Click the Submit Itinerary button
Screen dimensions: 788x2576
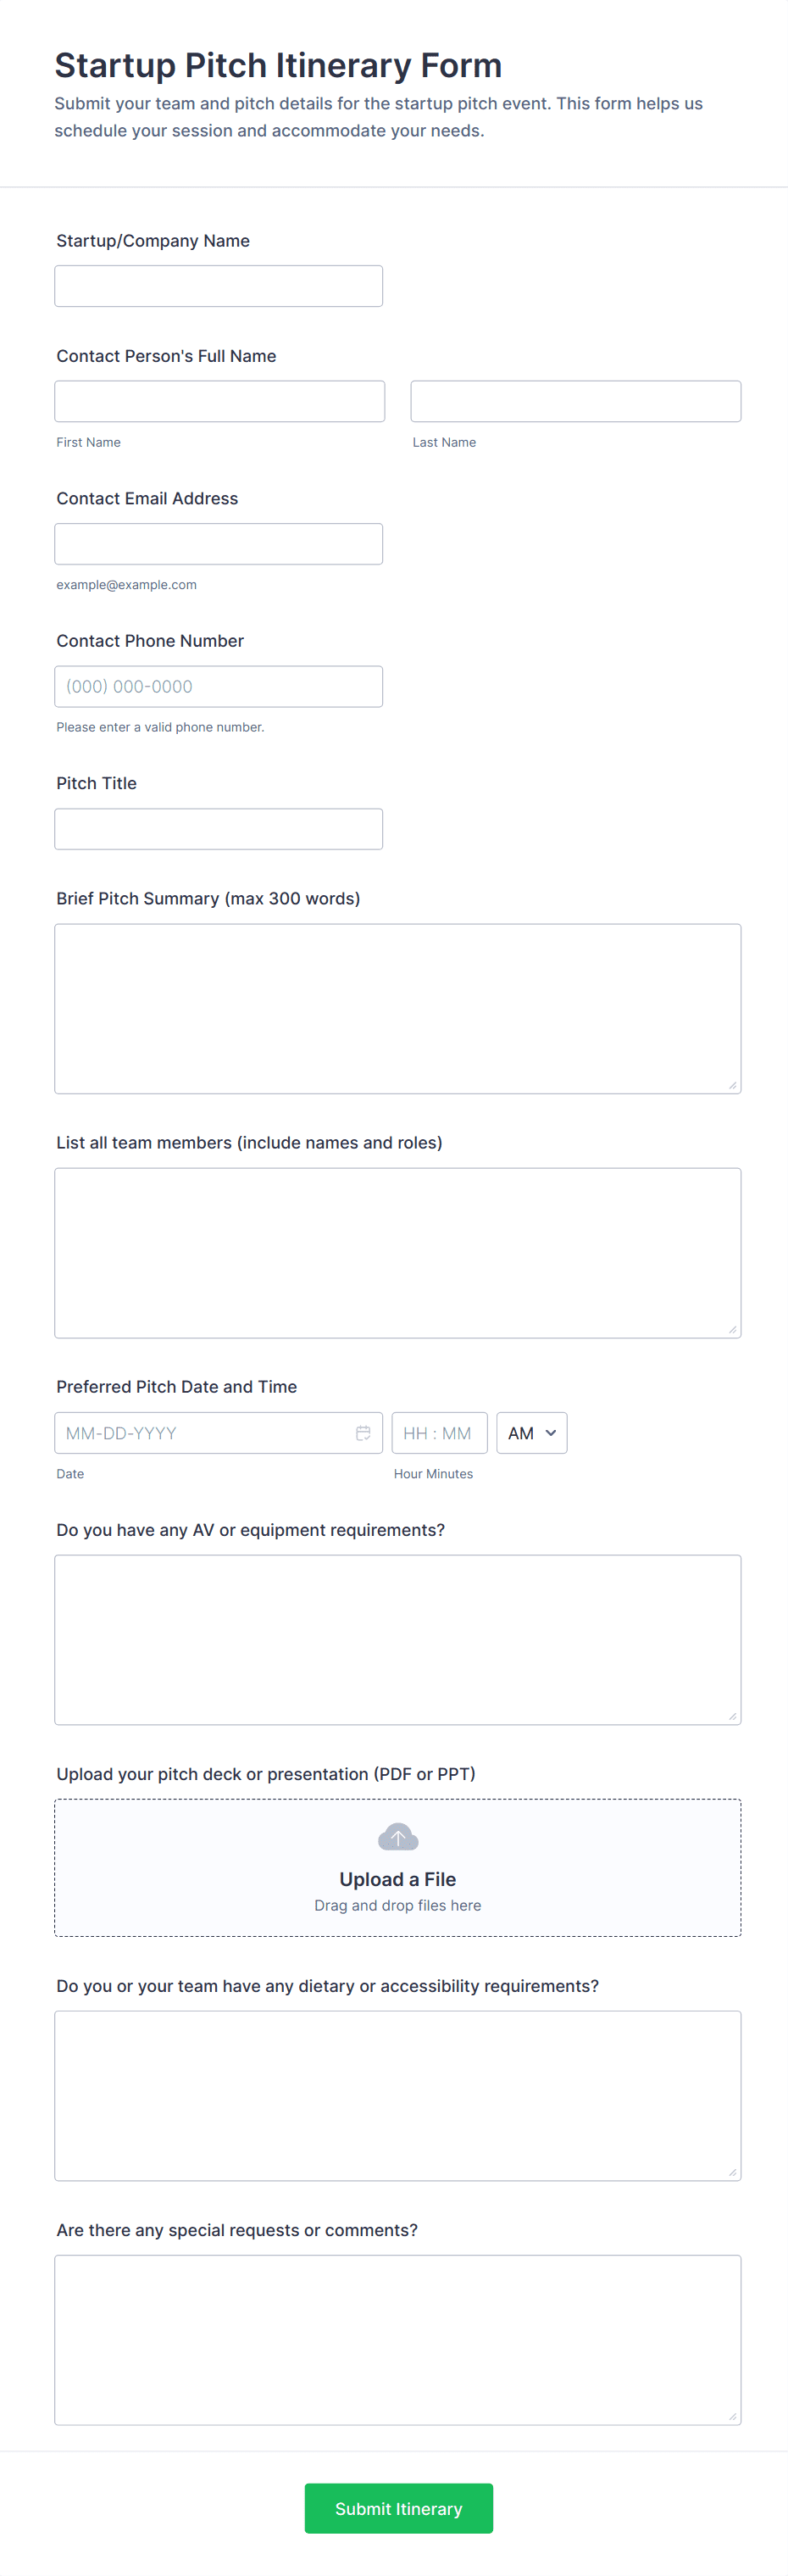click(x=398, y=2507)
